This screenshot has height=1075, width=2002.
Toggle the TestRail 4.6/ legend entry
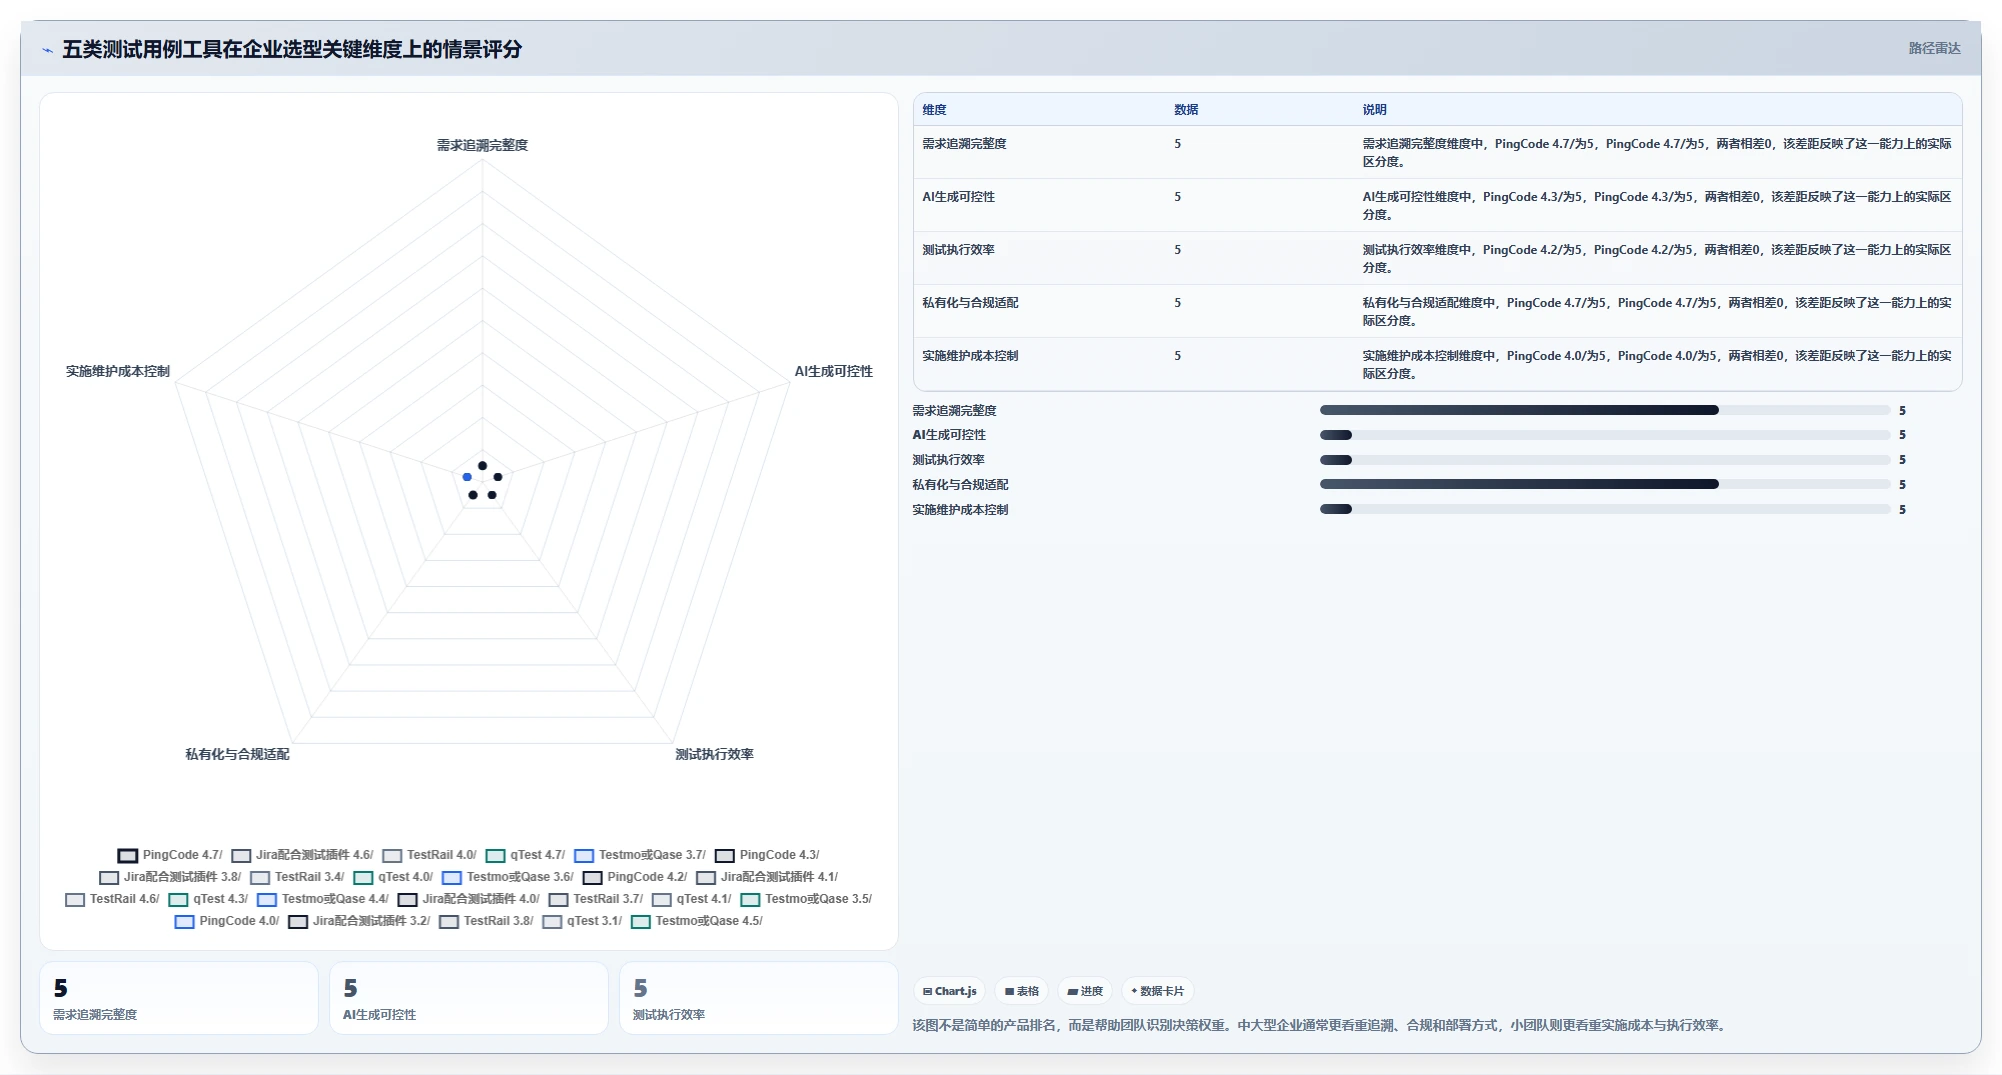pyautogui.click(x=112, y=899)
